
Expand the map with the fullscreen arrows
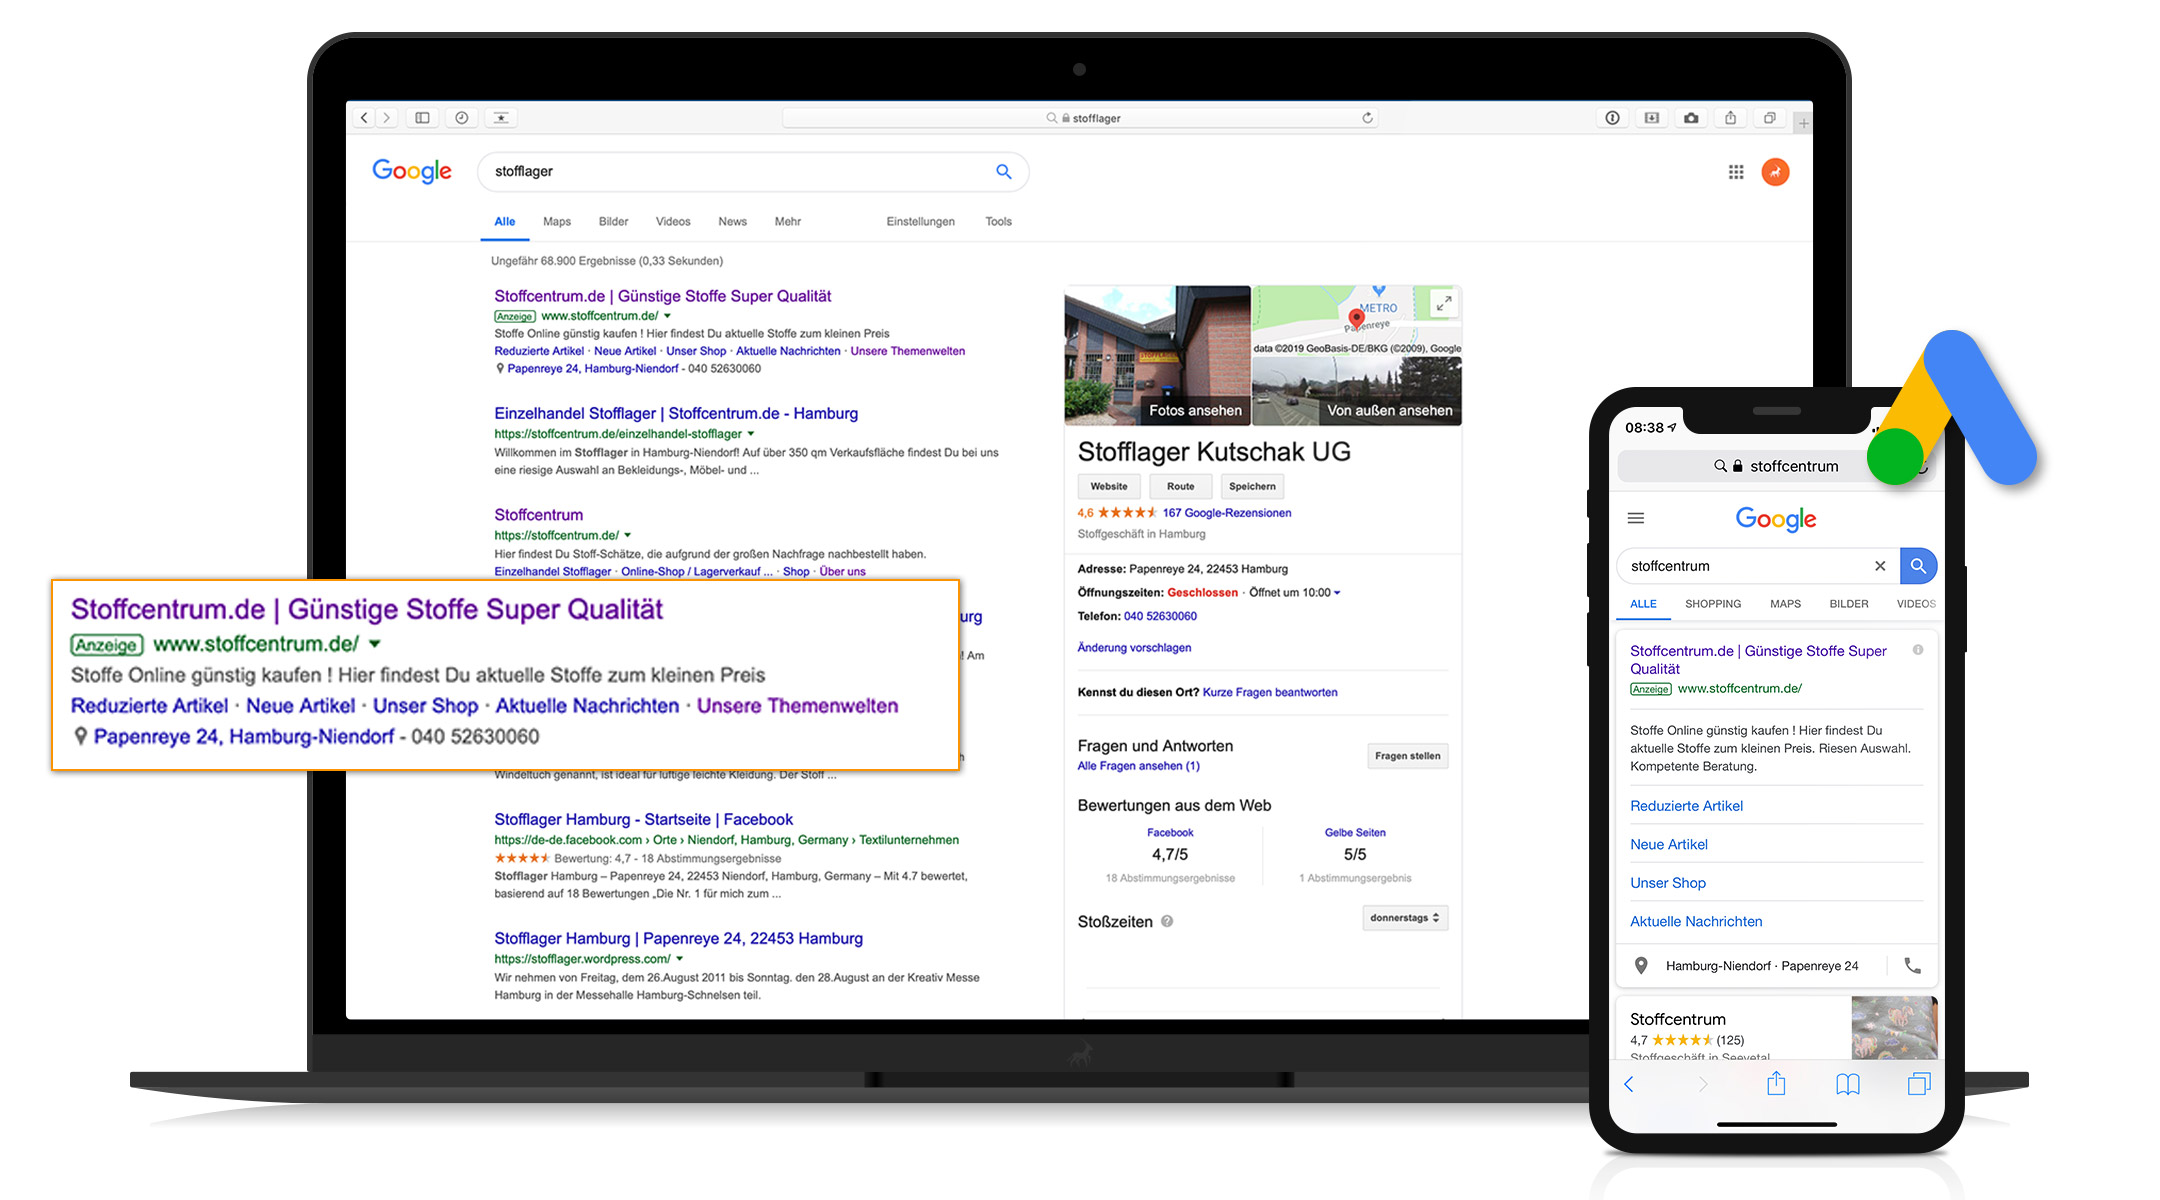[1443, 304]
